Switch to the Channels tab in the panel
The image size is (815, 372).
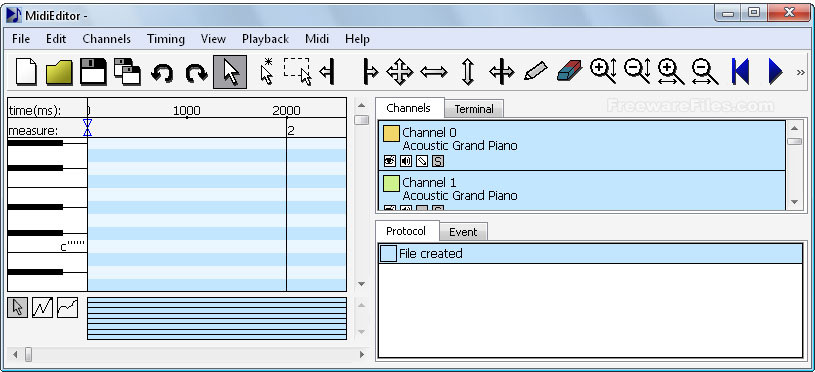[x=409, y=108]
